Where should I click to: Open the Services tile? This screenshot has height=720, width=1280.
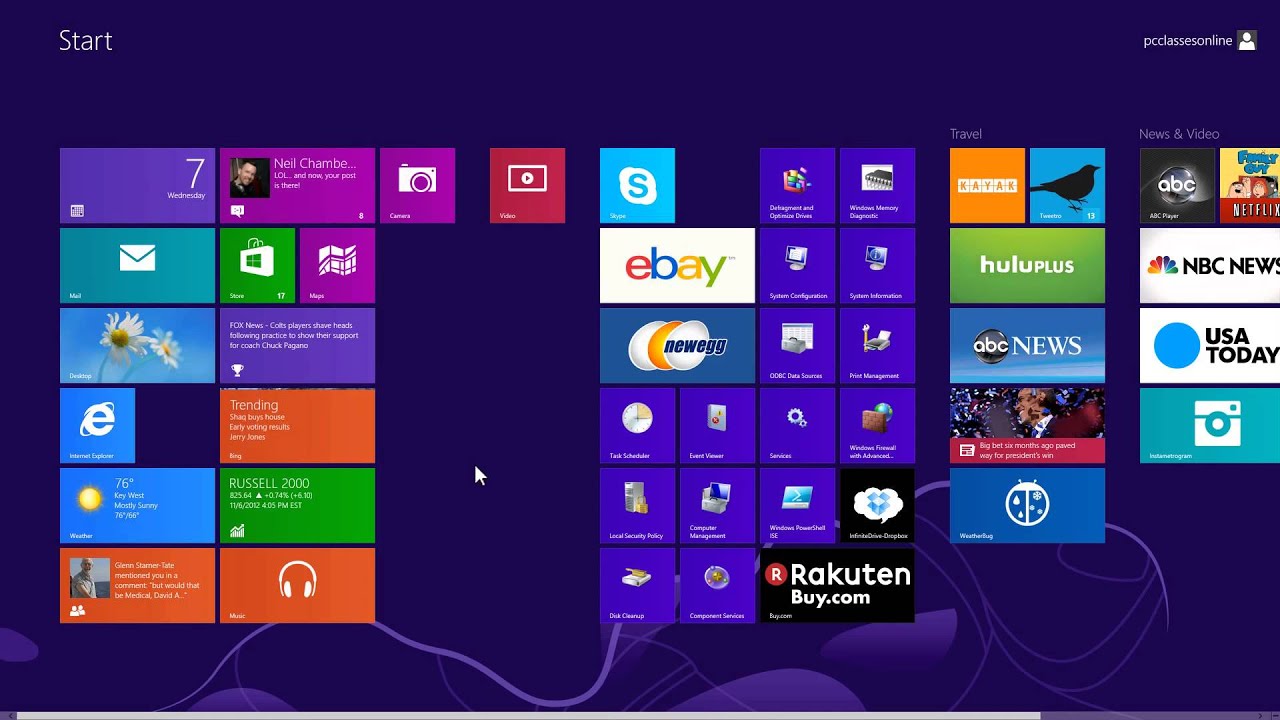pyautogui.click(x=797, y=425)
